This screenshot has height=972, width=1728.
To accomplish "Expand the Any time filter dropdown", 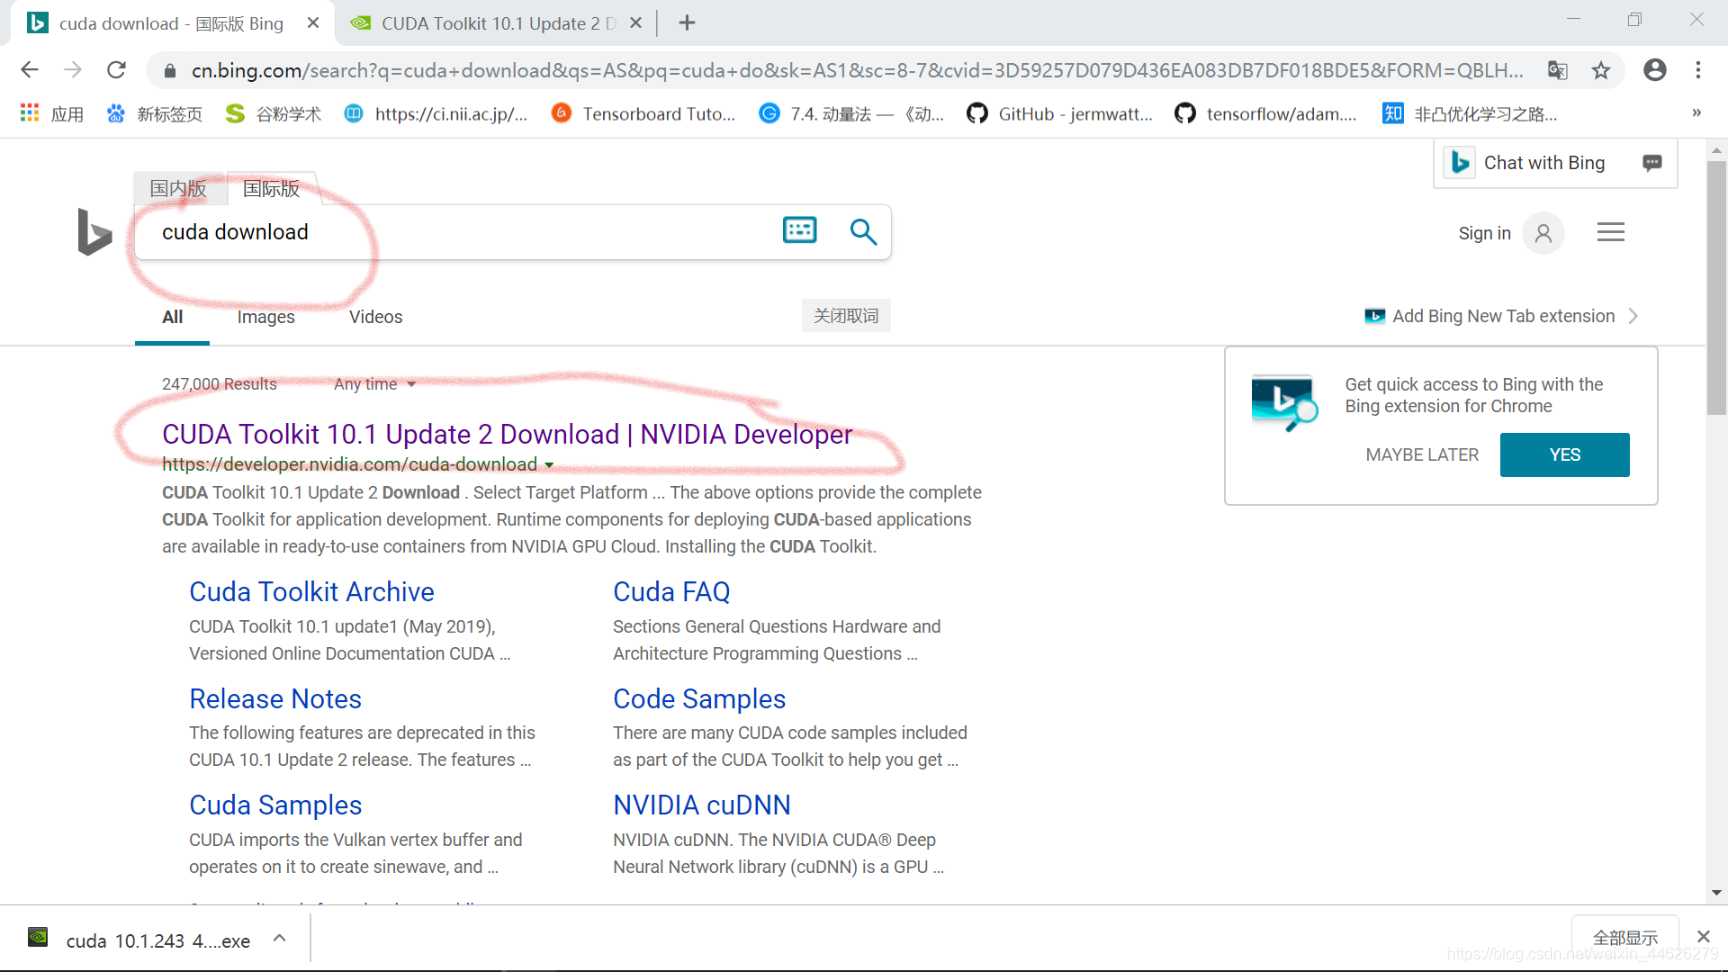I will [x=375, y=384].
